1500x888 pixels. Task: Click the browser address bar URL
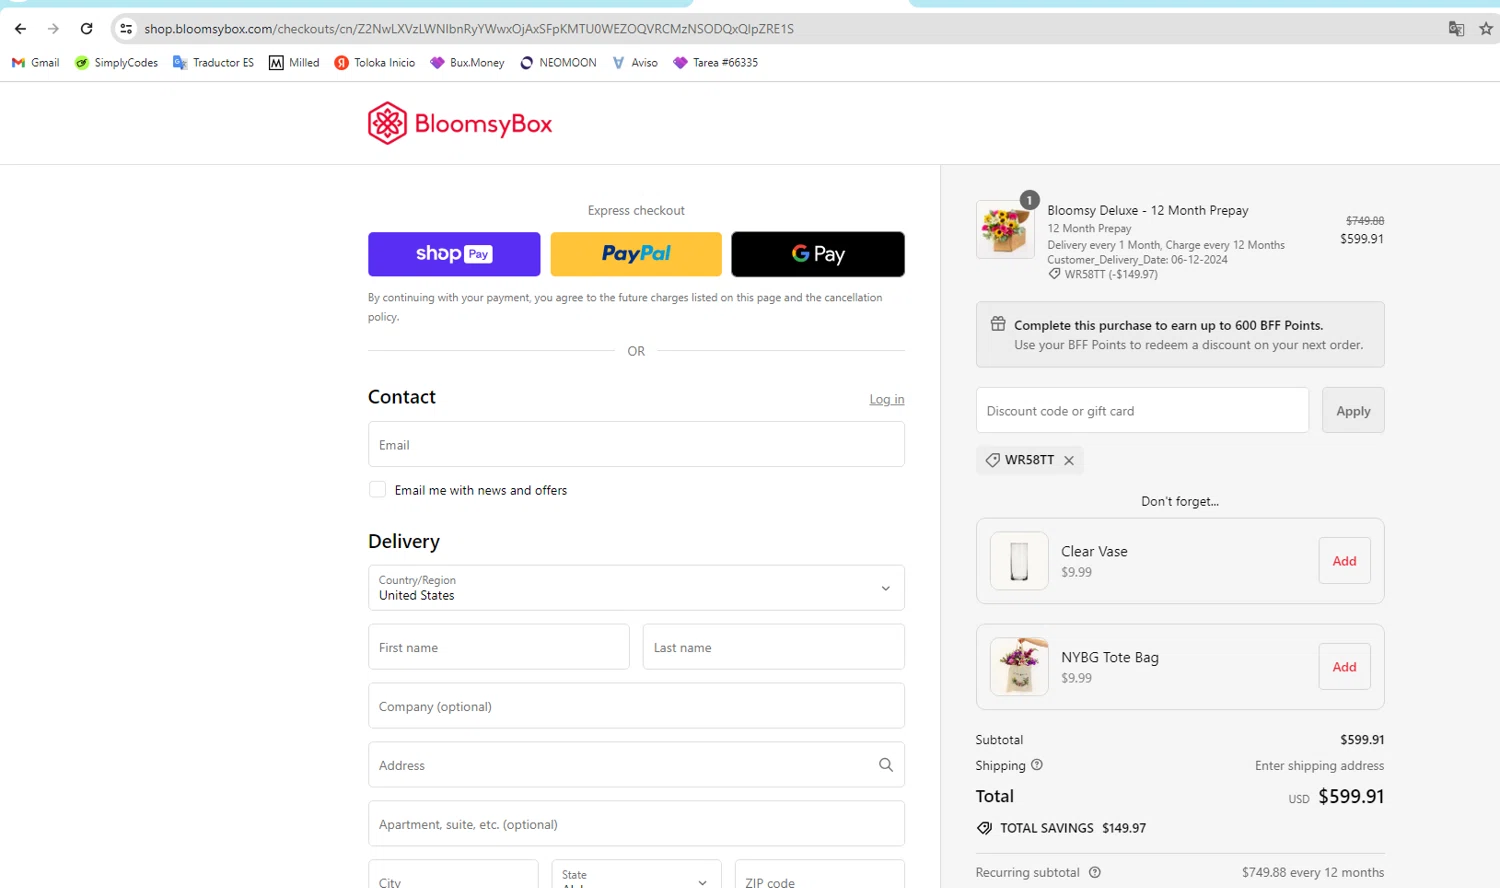[x=469, y=29]
